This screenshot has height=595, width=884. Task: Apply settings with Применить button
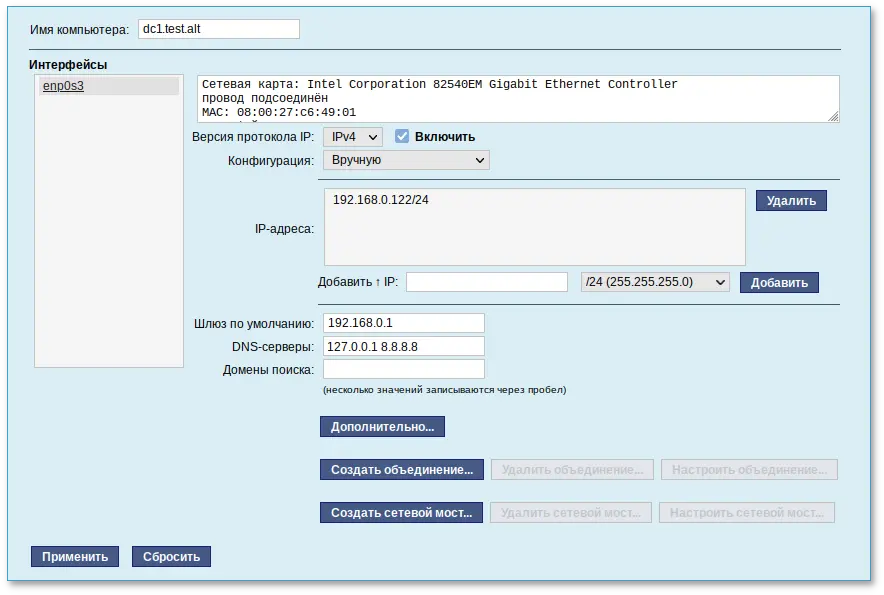pos(75,557)
